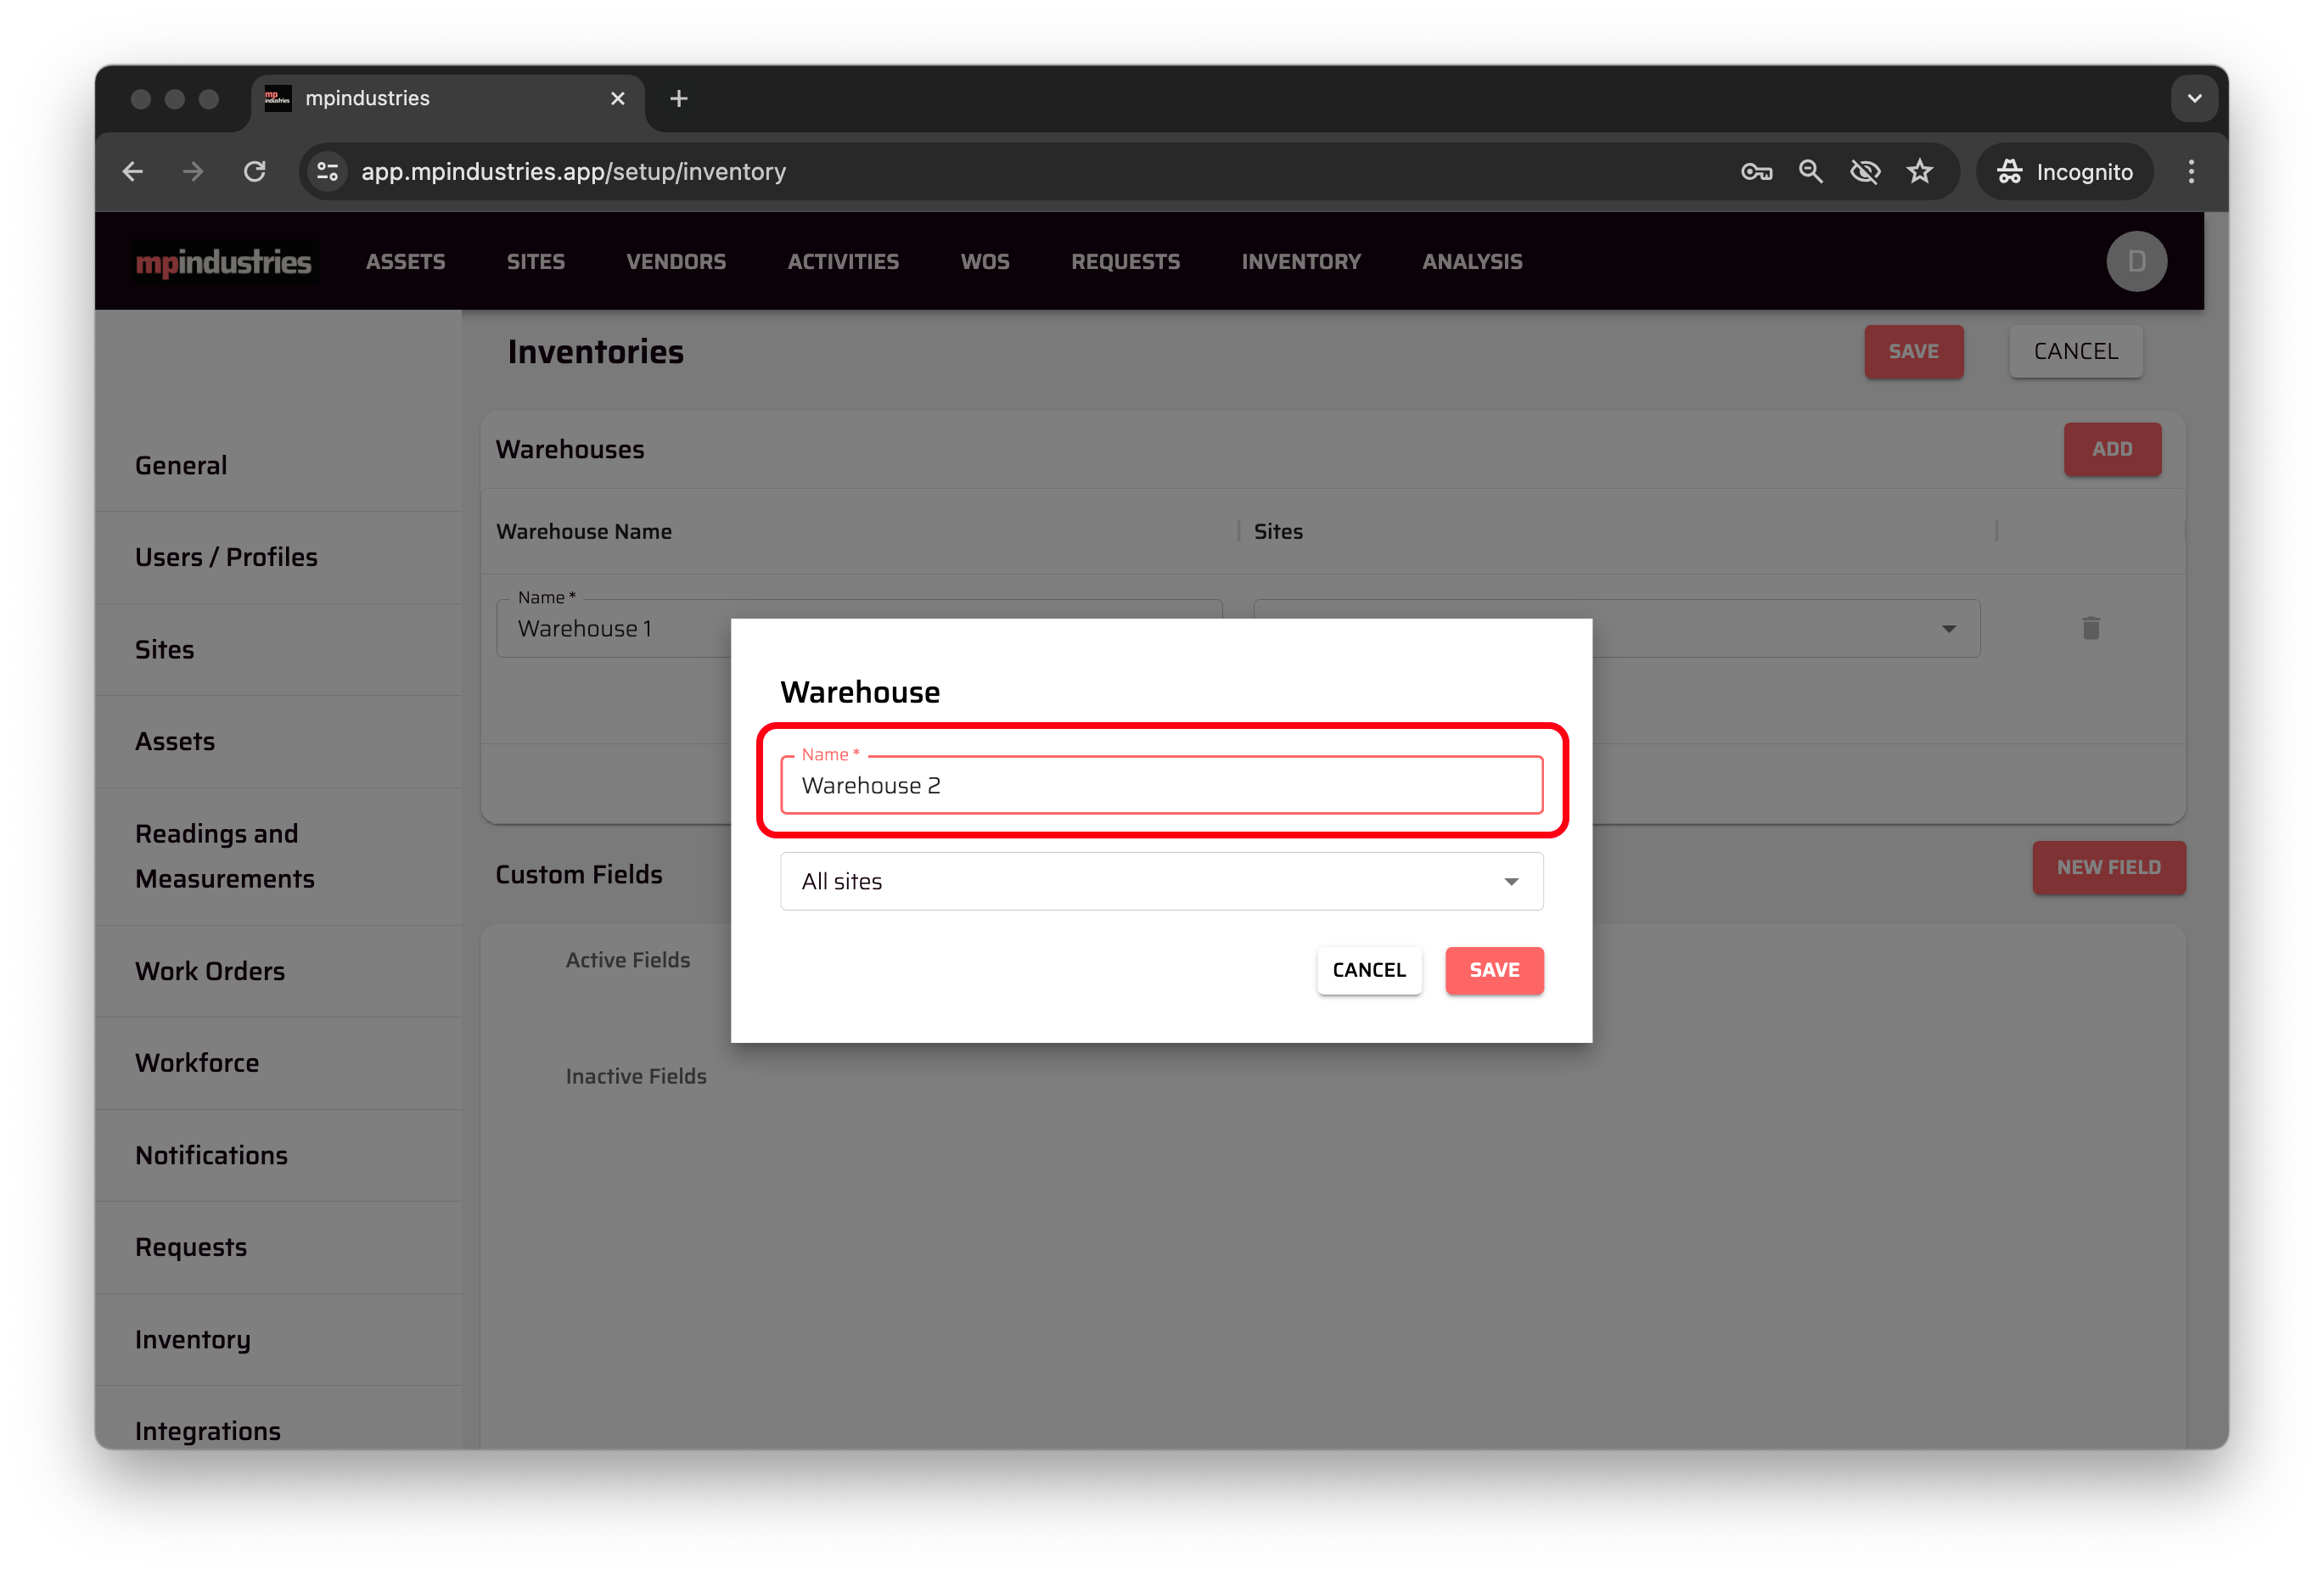Click the browser reload icon

pos(255,172)
